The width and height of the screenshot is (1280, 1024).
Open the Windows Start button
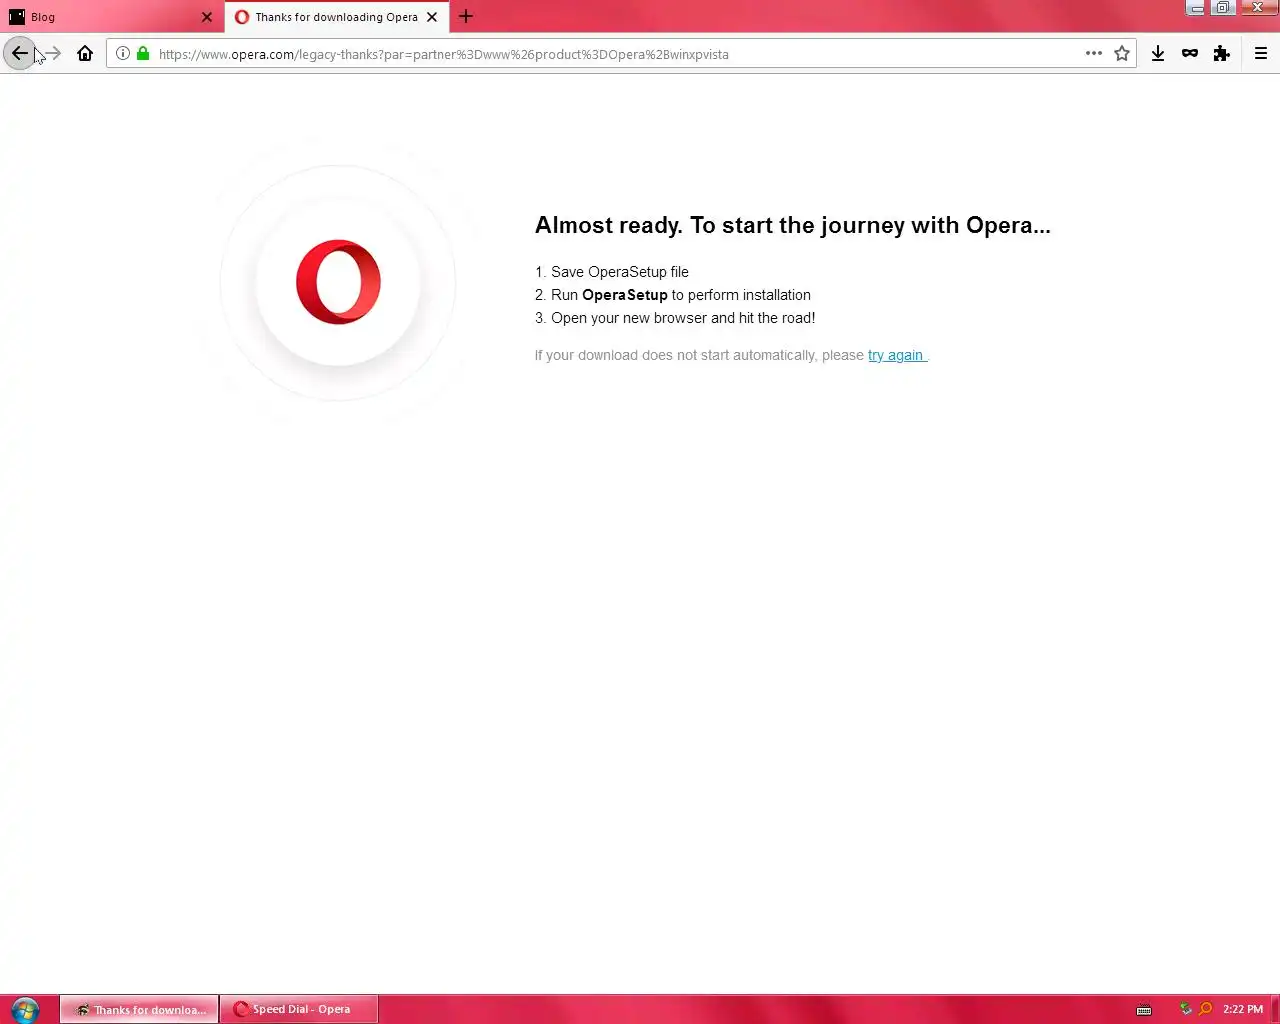coord(25,1009)
